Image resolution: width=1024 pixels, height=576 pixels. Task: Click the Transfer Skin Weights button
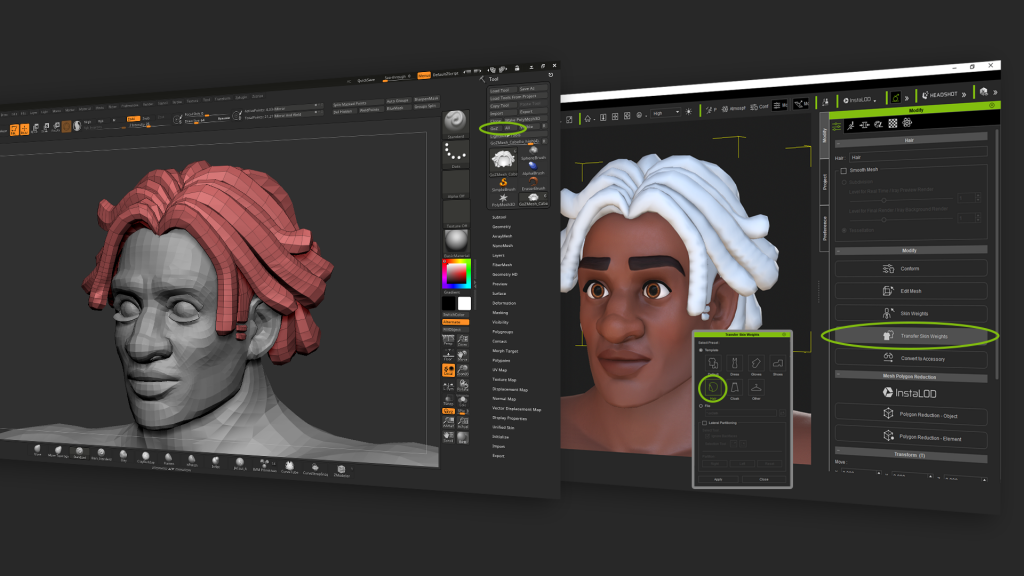pos(910,336)
